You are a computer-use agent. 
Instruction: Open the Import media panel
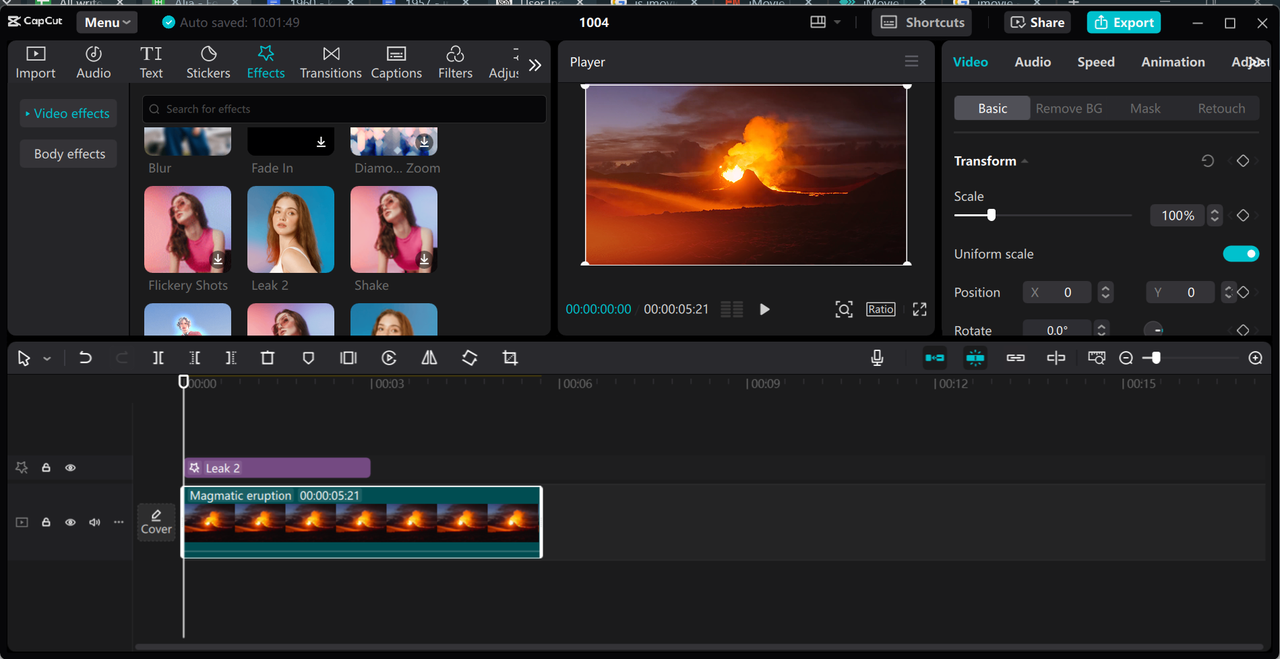click(35, 62)
